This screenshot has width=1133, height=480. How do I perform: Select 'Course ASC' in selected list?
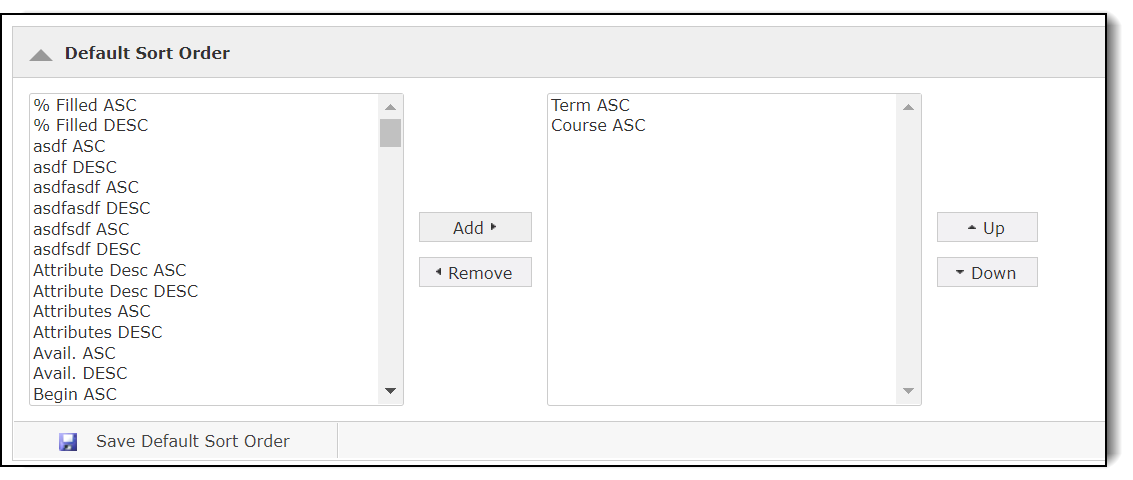(x=598, y=126)
